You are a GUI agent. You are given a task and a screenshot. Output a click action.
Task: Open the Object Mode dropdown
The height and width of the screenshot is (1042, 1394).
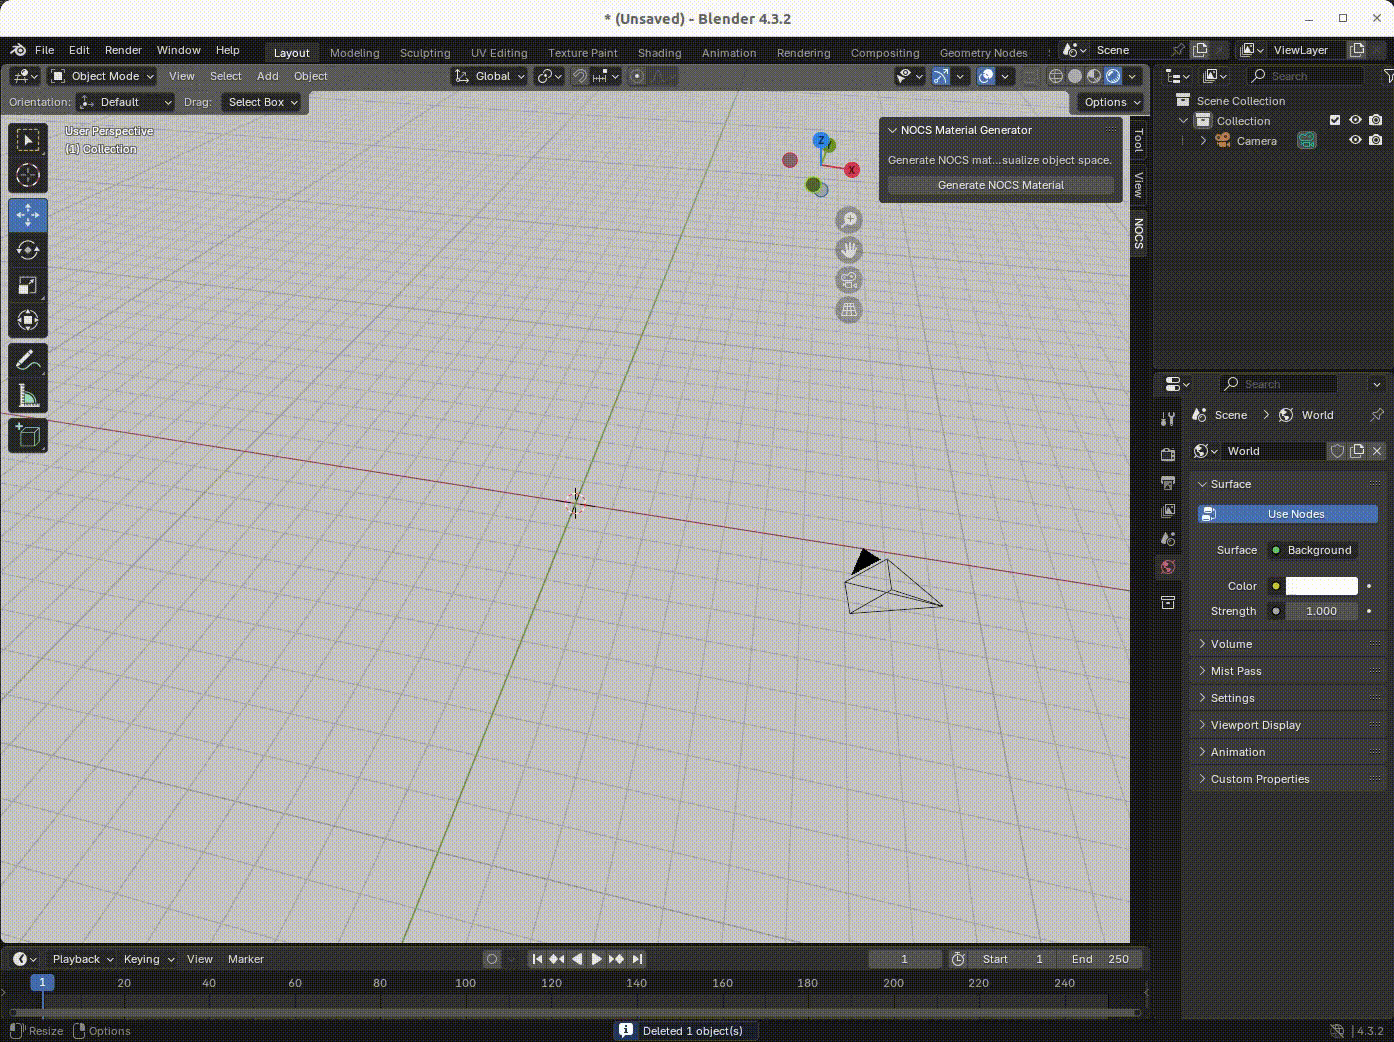pyautogui.click(x=102, y=76)
